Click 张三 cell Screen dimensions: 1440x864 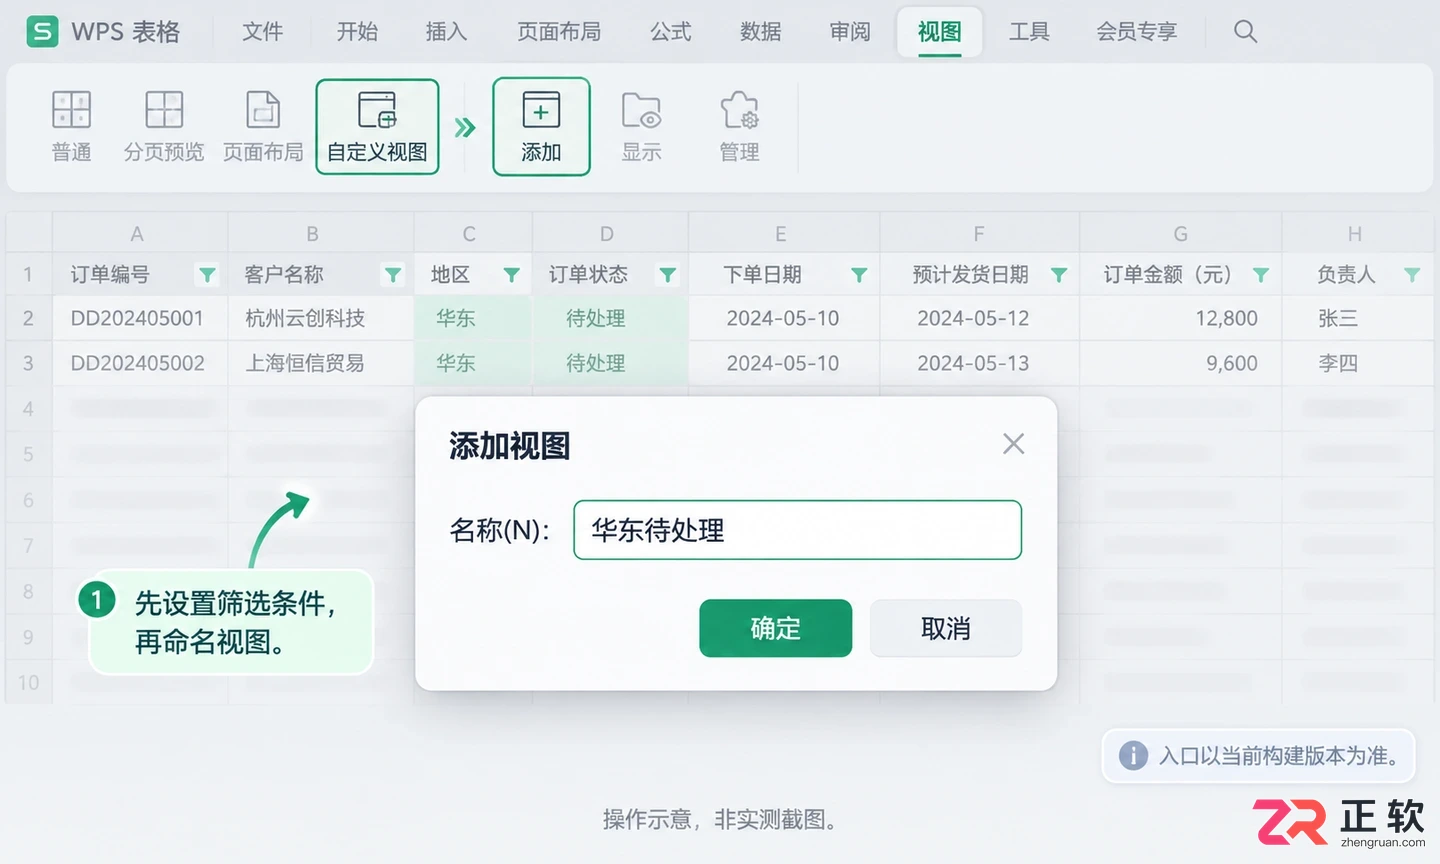click(1358, 318)
